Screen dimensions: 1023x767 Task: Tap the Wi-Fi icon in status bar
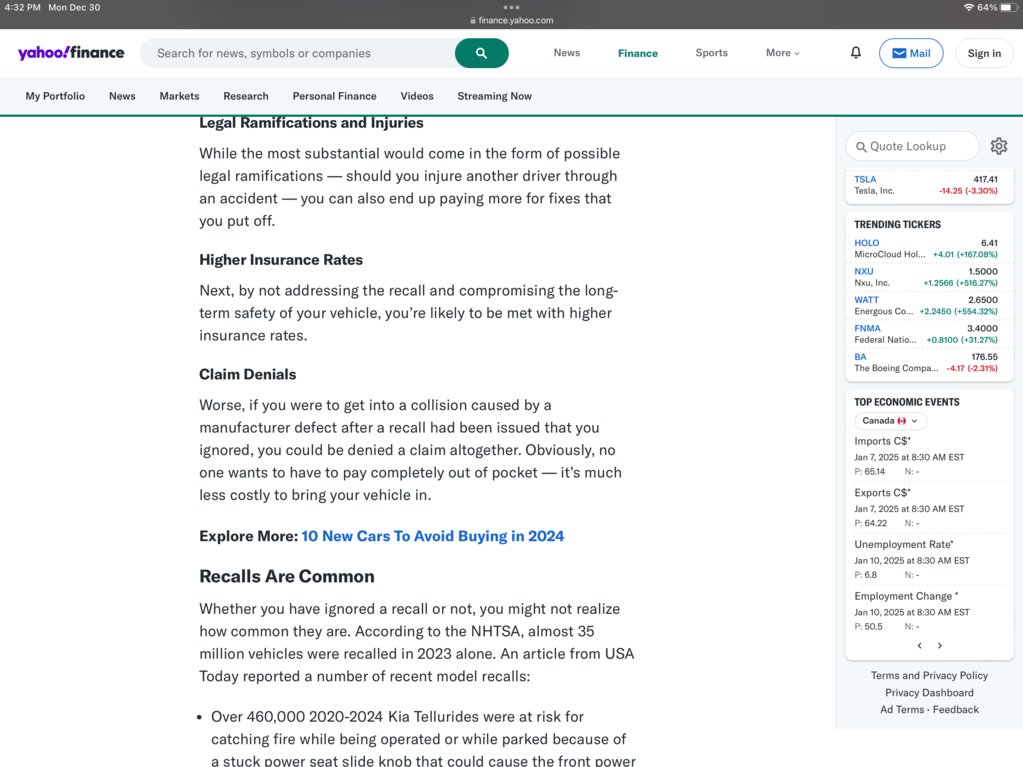969,7
